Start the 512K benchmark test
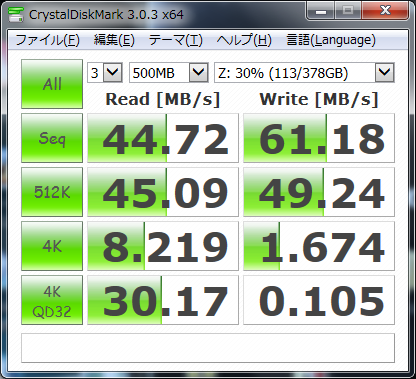 coord(52,192)
